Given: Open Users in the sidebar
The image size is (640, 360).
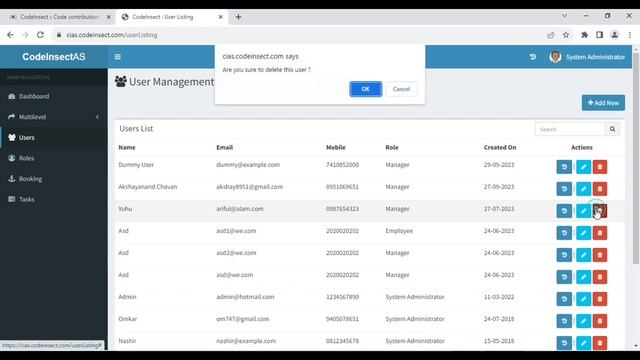Looking at the screenshot, I should [54, 138].
